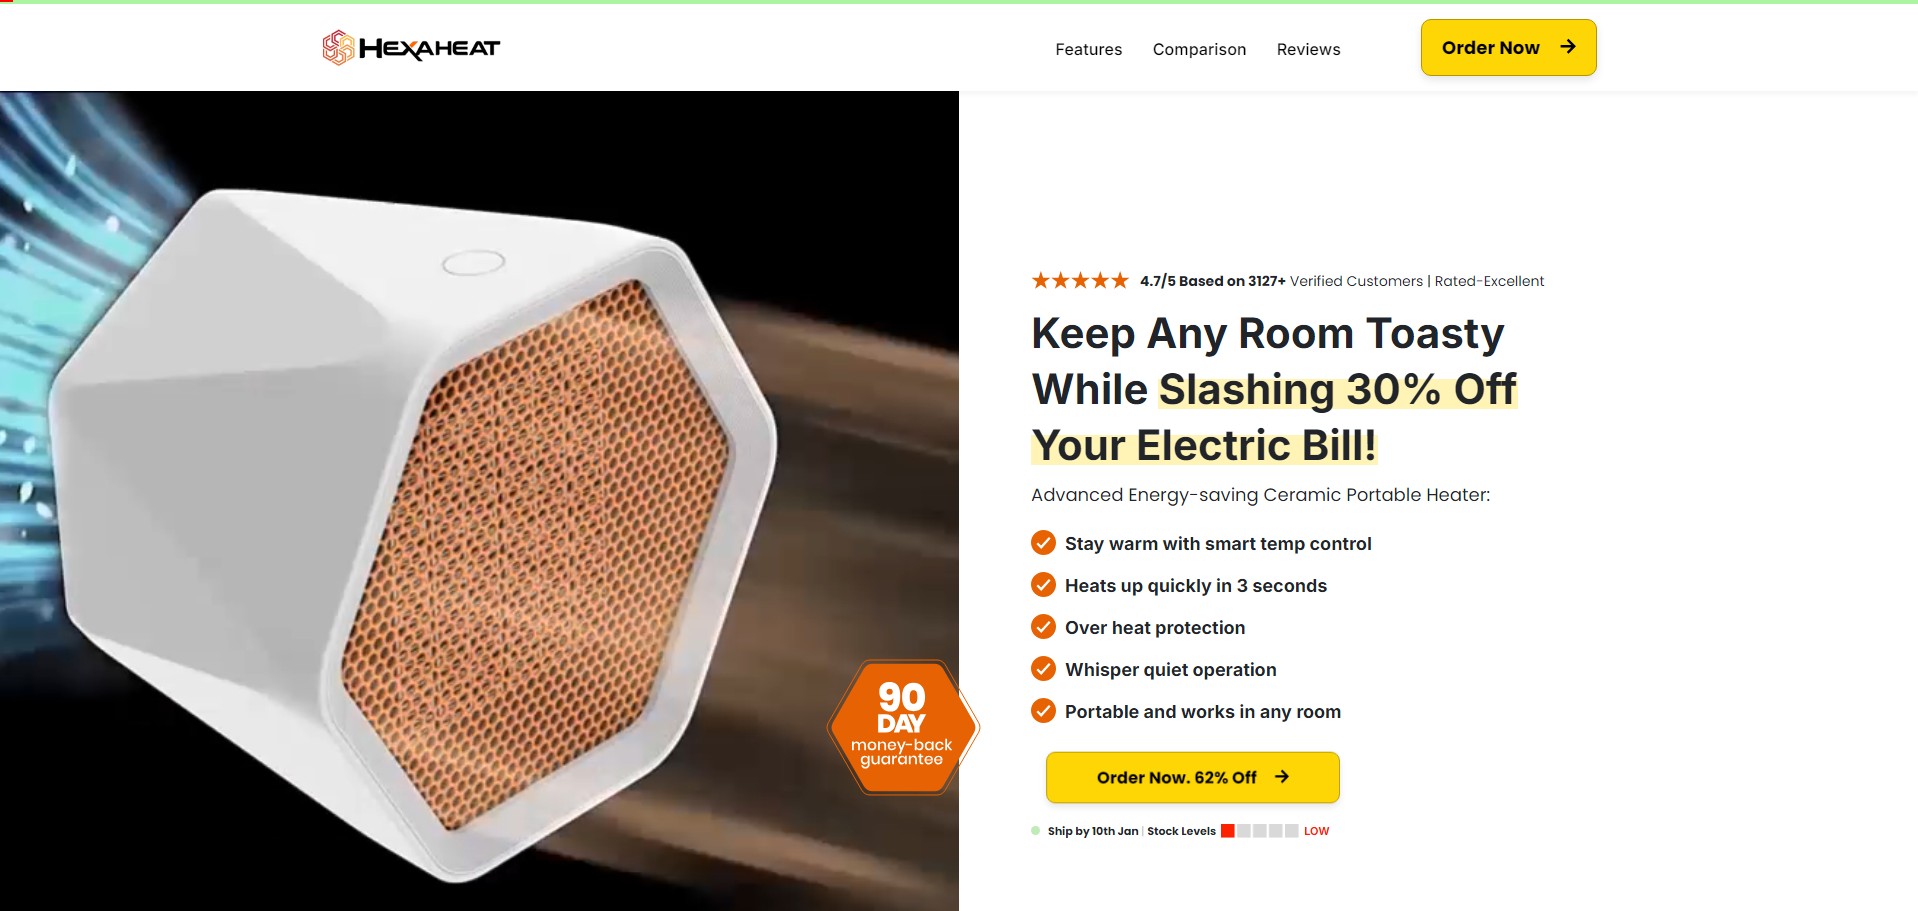
Task: Go to the Comparison section
Action: (x=1199, y=49)
